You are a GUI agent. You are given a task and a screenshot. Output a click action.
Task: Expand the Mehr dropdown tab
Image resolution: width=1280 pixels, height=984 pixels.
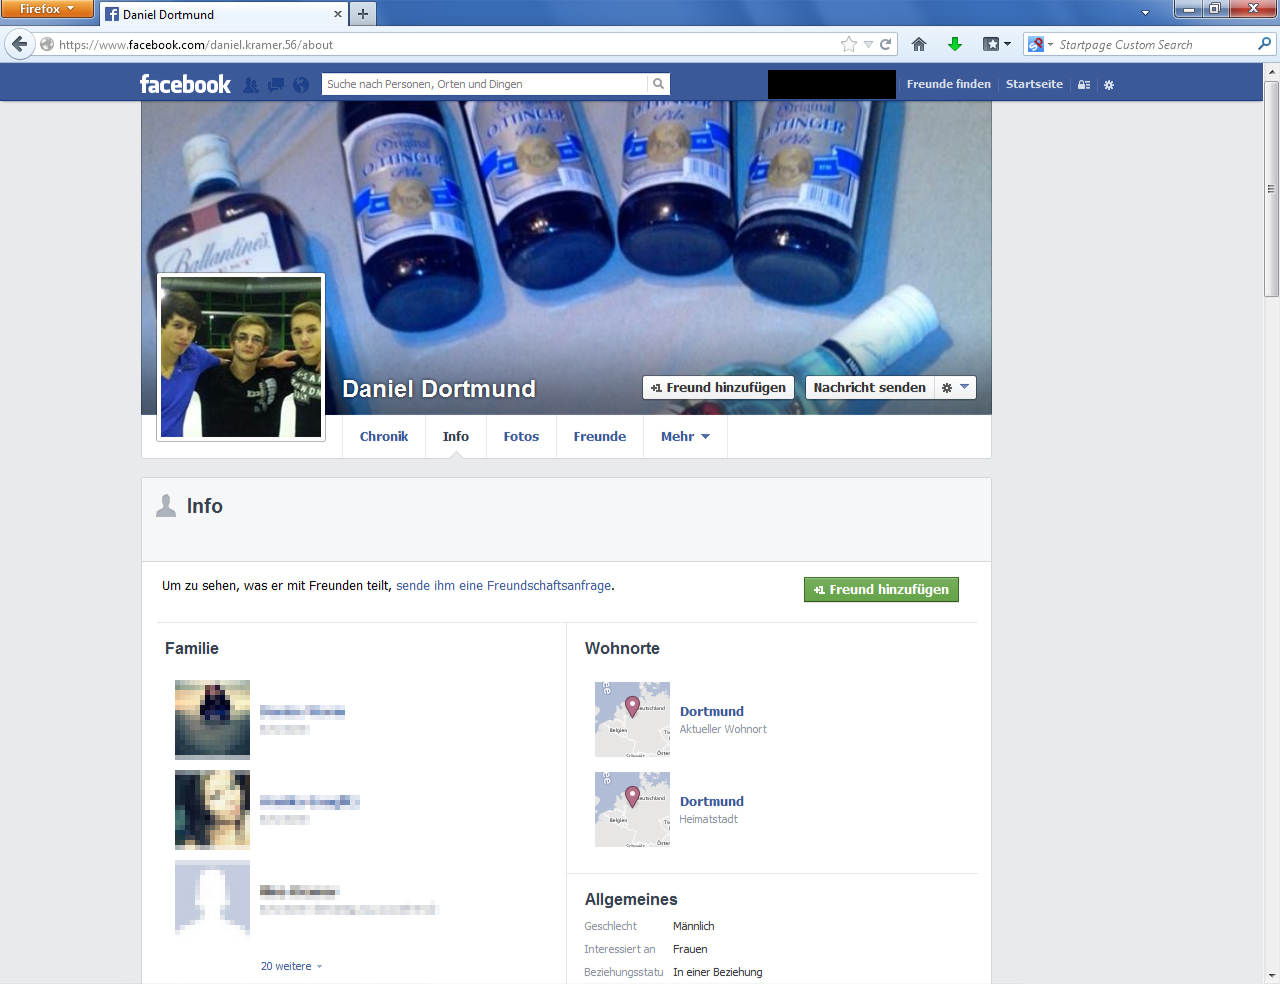685,437
